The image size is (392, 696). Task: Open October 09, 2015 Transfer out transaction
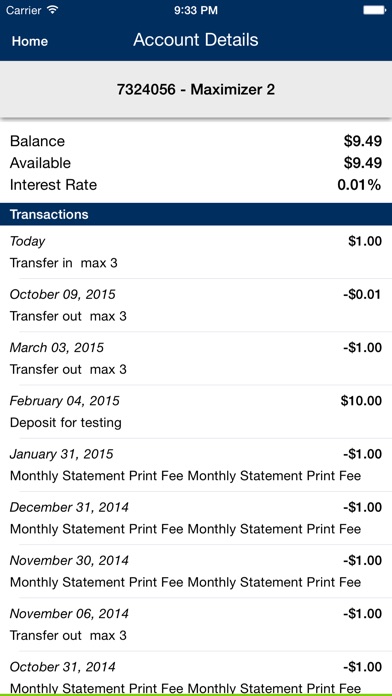point(196,305)
